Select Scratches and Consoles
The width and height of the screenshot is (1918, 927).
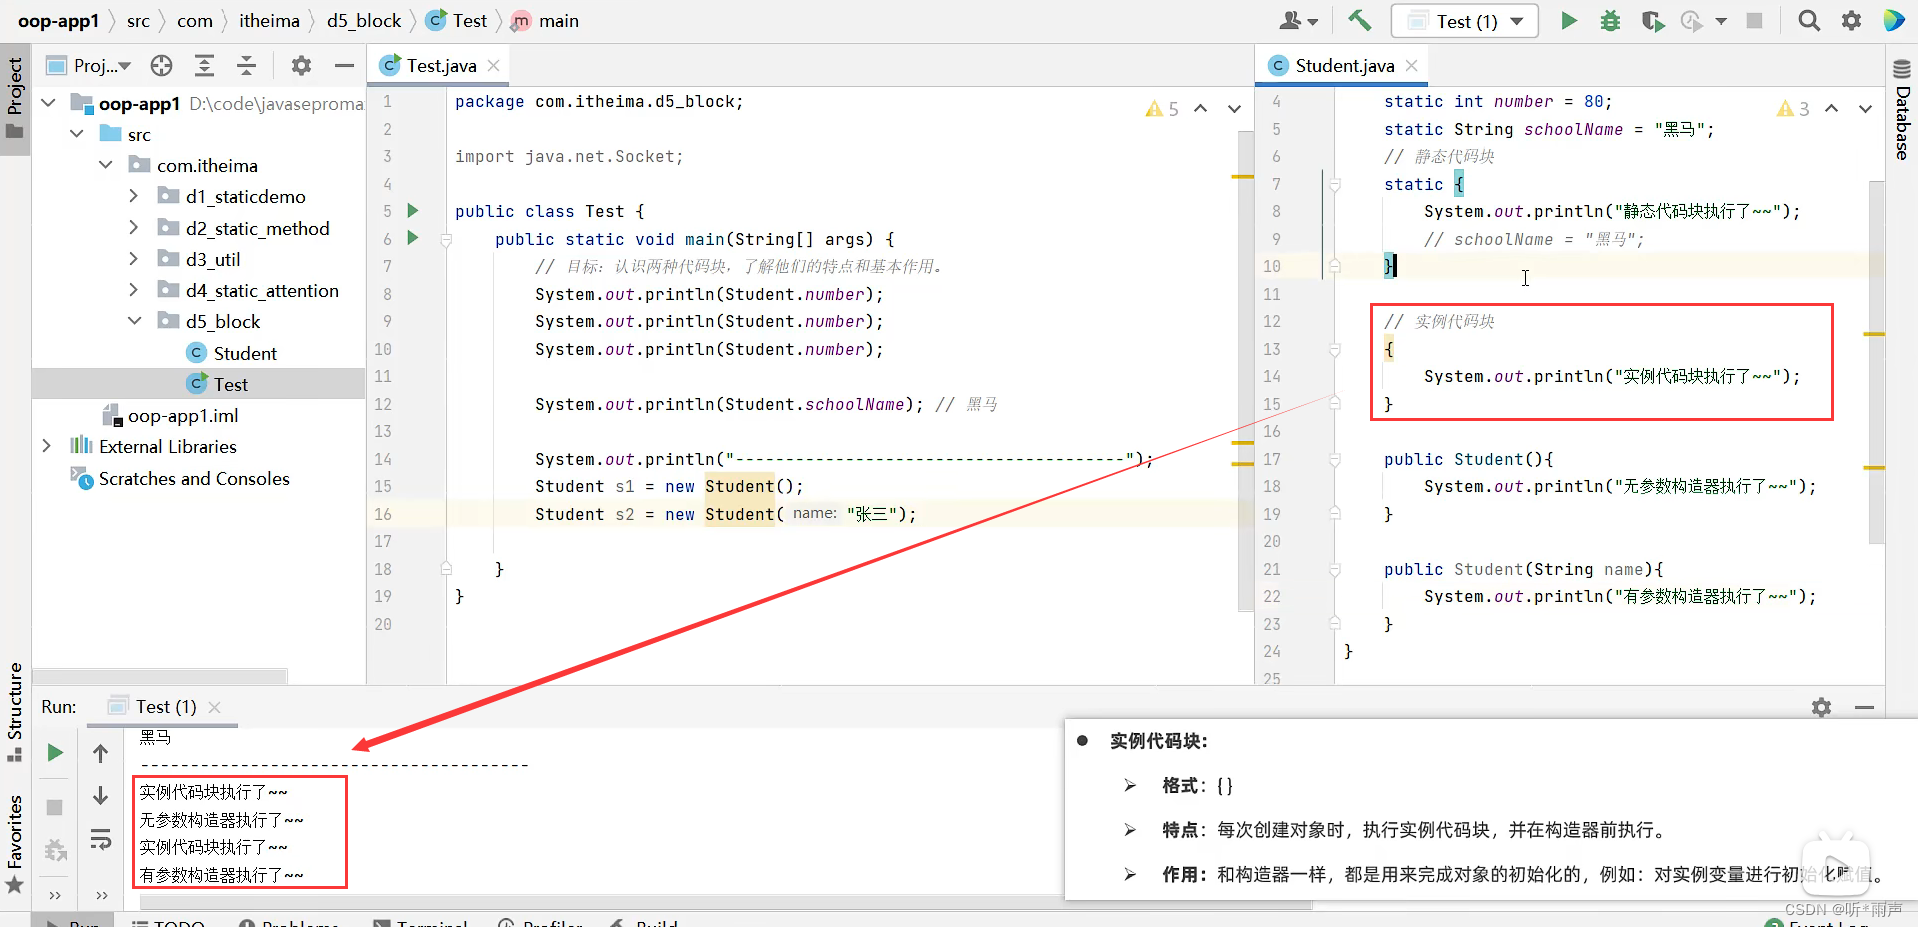coord(179,478)
